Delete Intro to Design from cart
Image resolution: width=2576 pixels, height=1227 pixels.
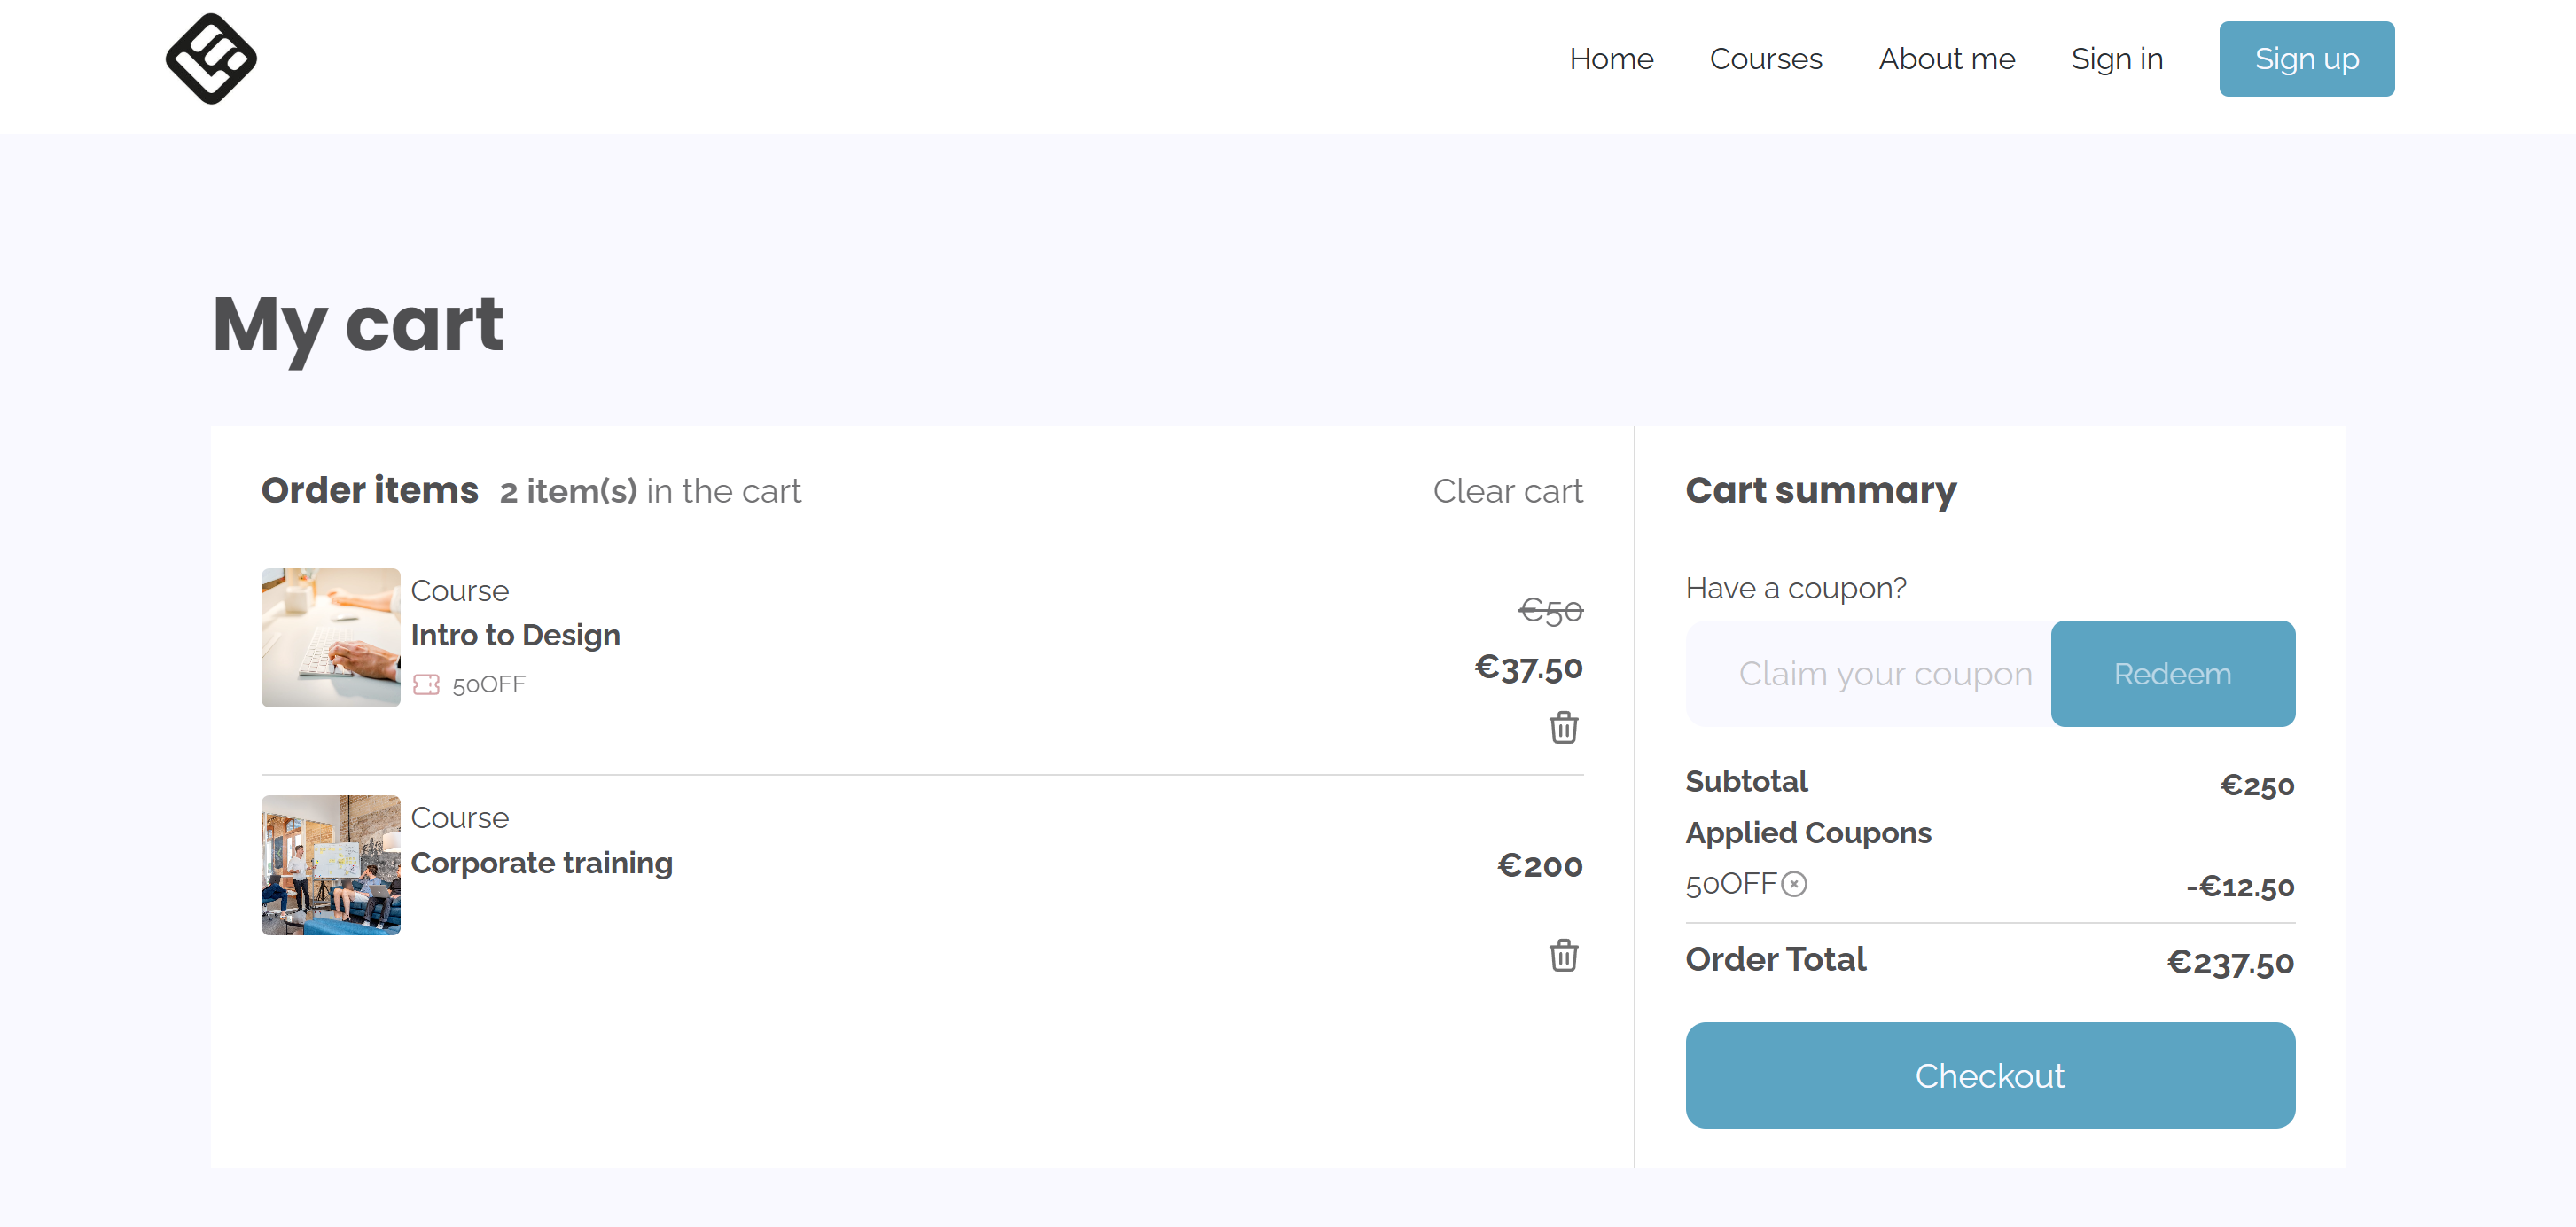pyautogui.click(x=1563, y=727)
